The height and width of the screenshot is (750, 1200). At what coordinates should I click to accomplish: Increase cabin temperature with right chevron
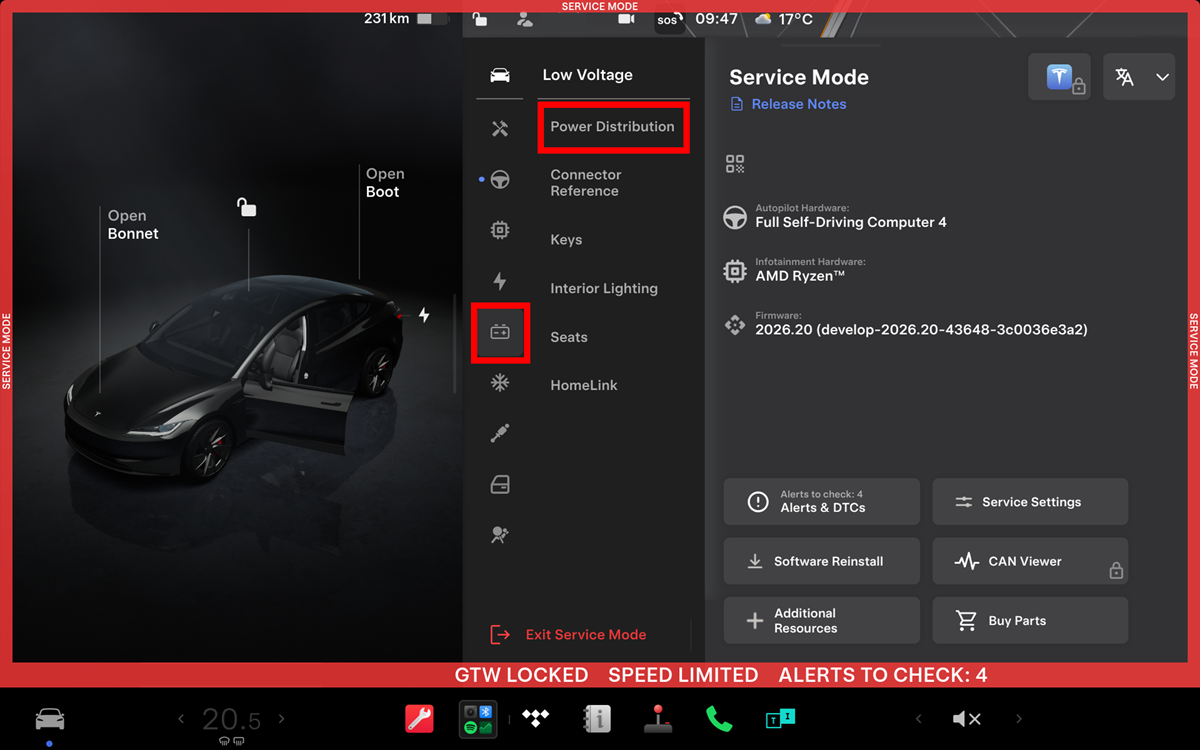point(281,719)
